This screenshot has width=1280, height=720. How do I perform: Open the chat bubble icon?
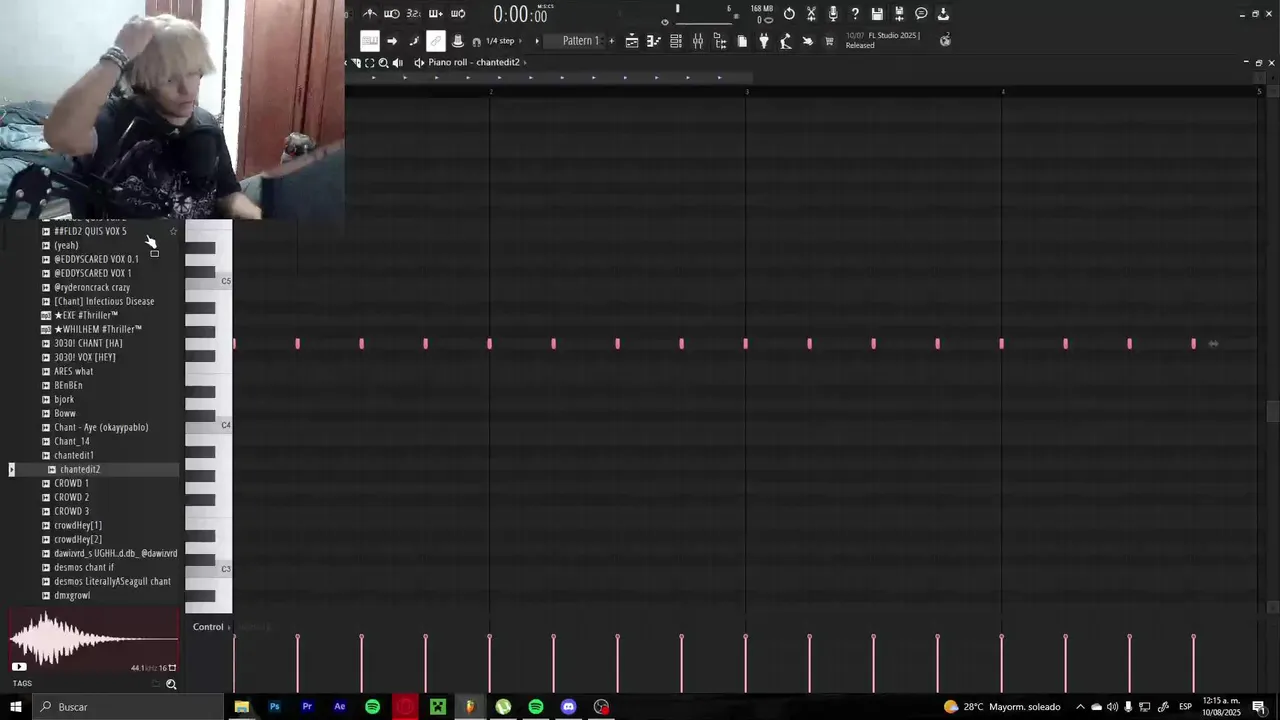pos(921,14)
